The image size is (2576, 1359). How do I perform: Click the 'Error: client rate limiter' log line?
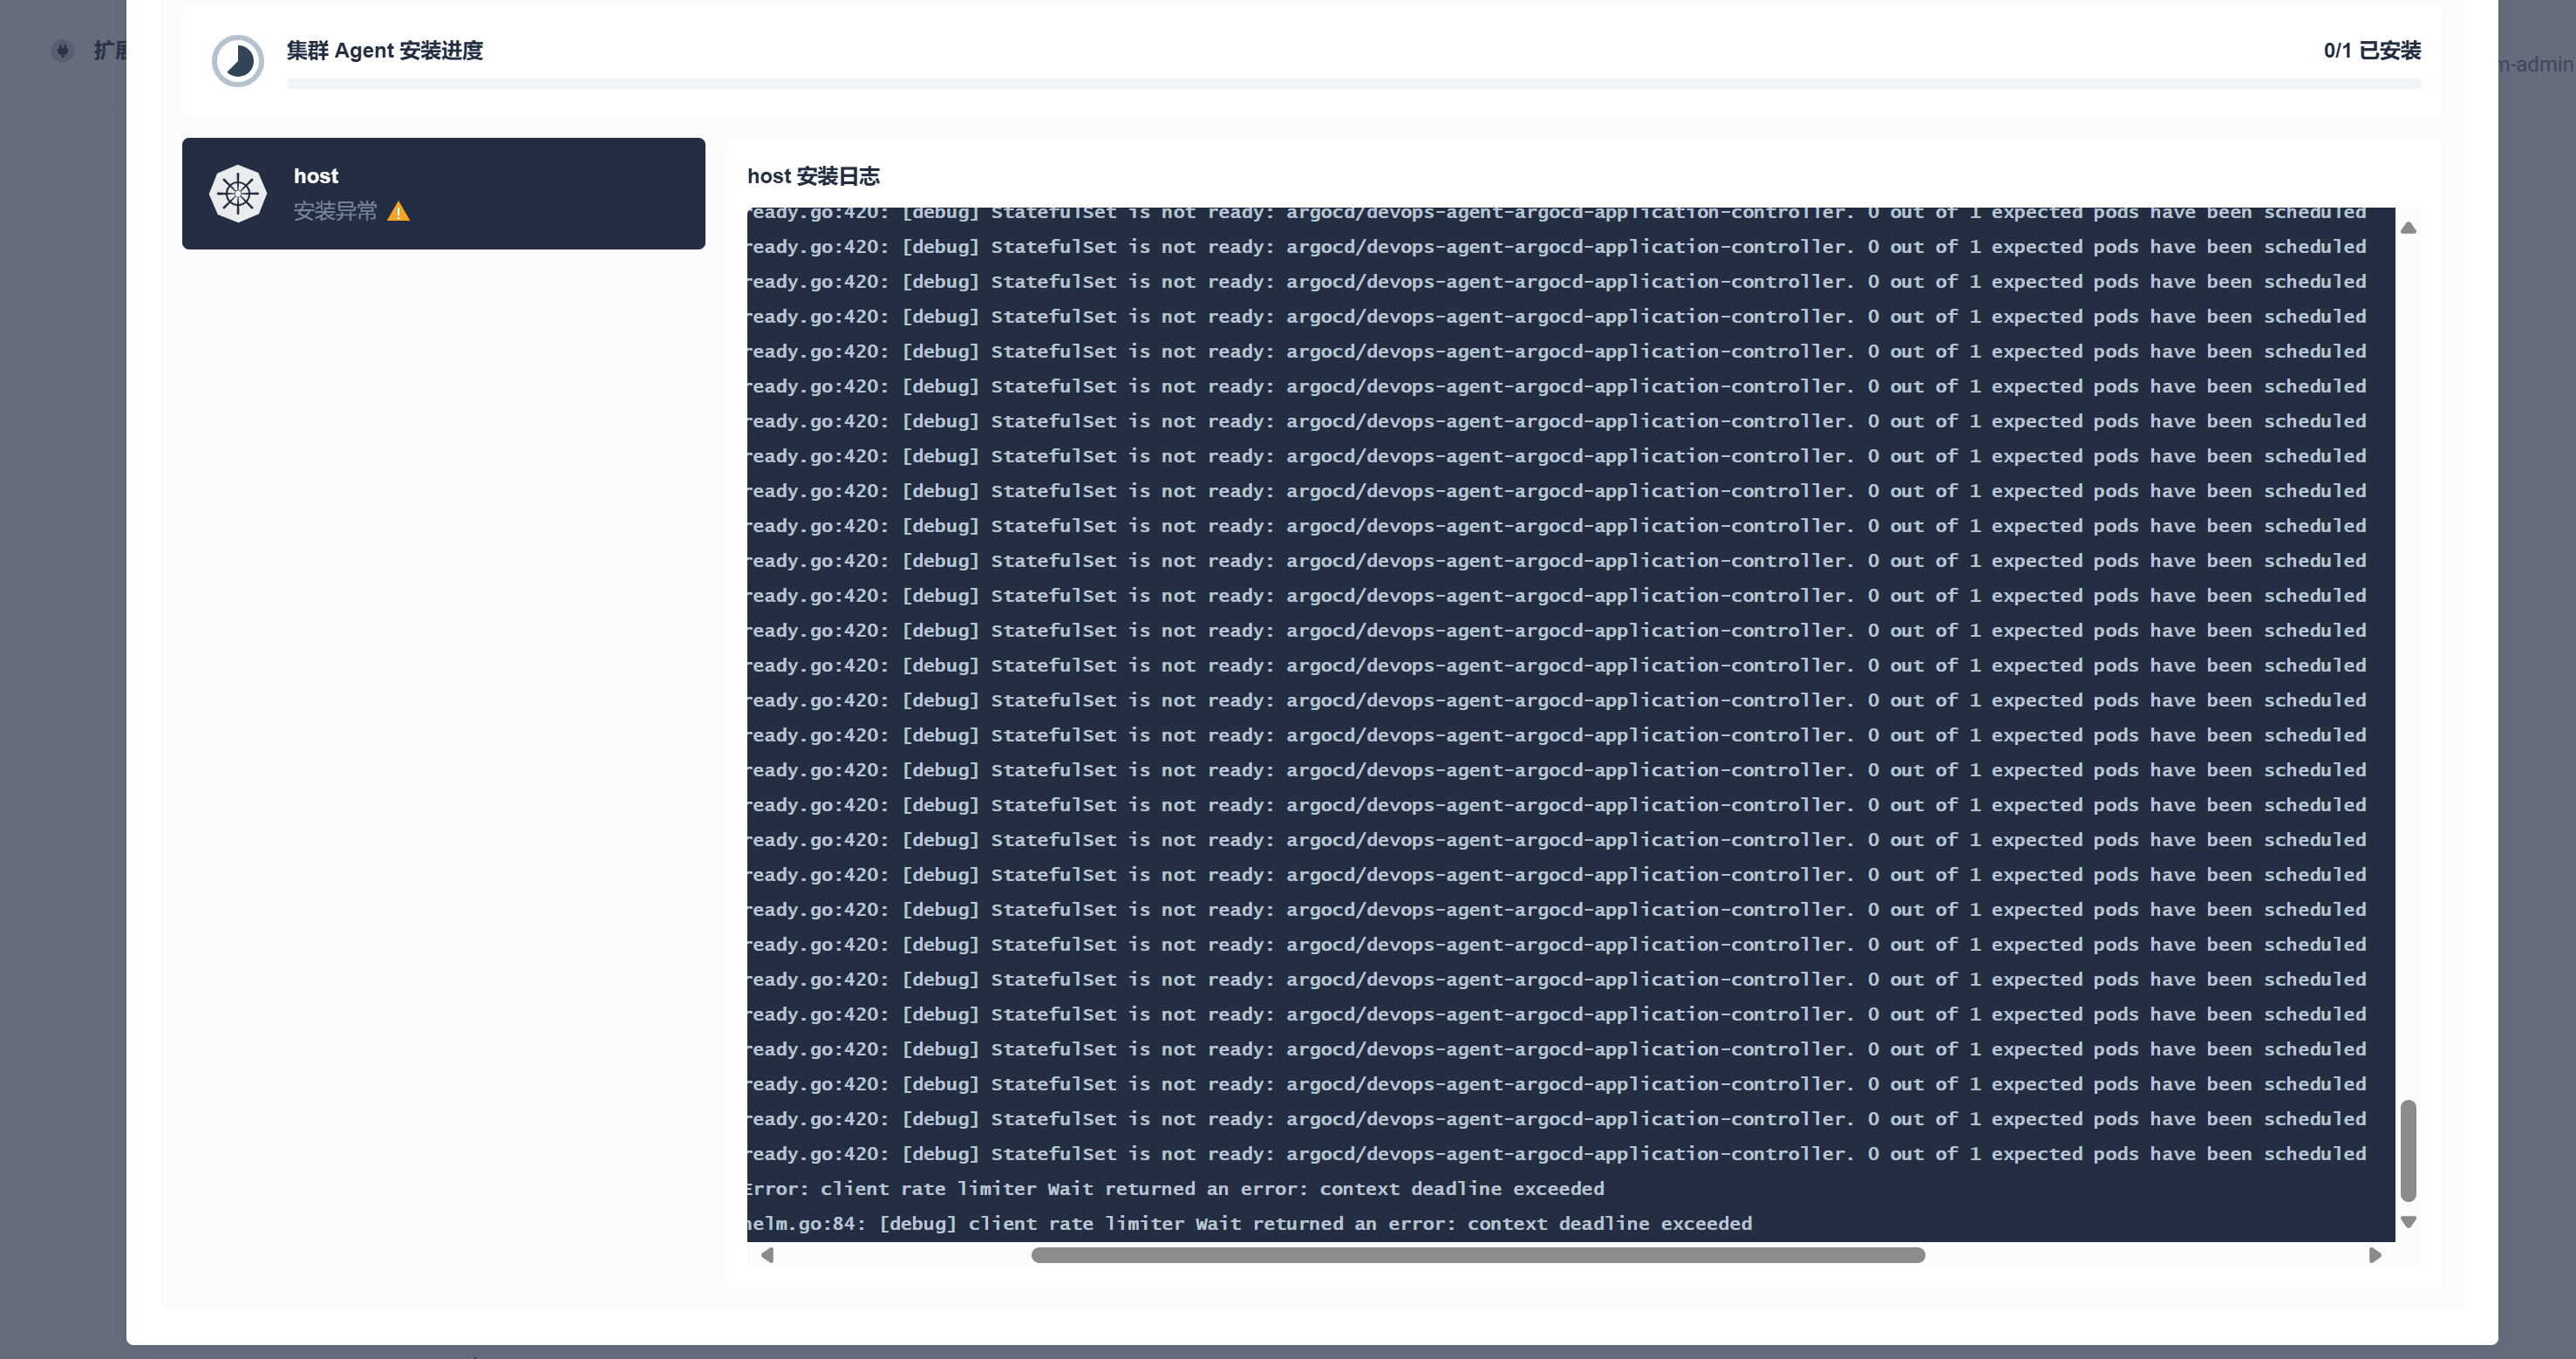click(x=1176, y=1188)
